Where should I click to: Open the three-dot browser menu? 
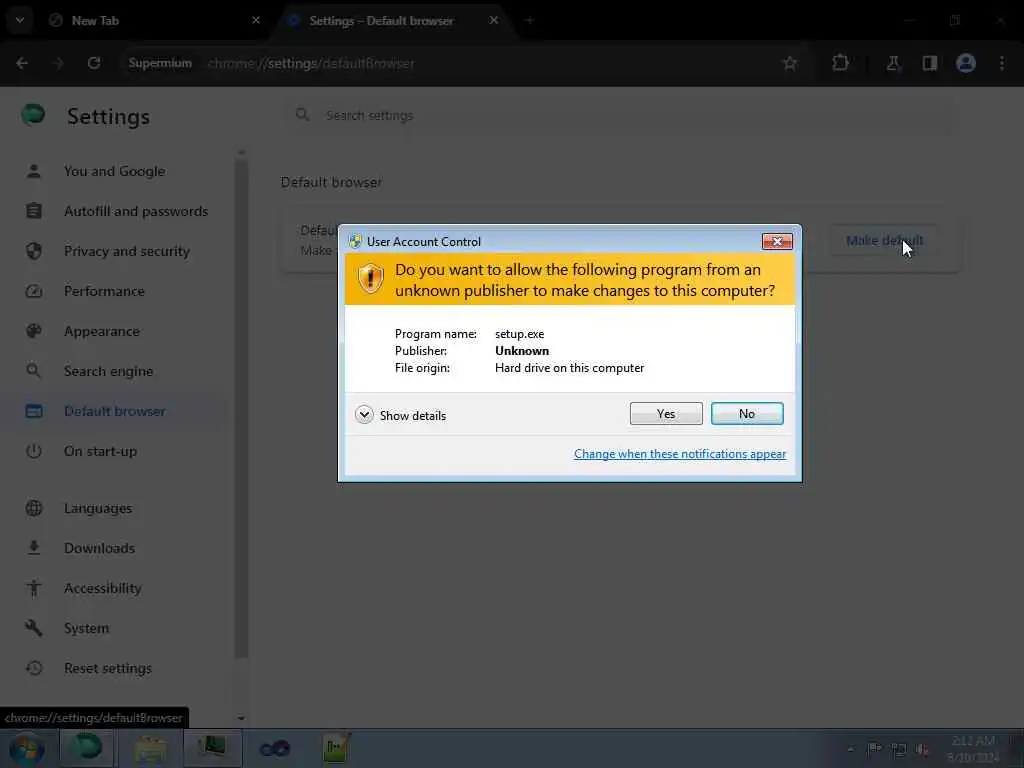1002,63
